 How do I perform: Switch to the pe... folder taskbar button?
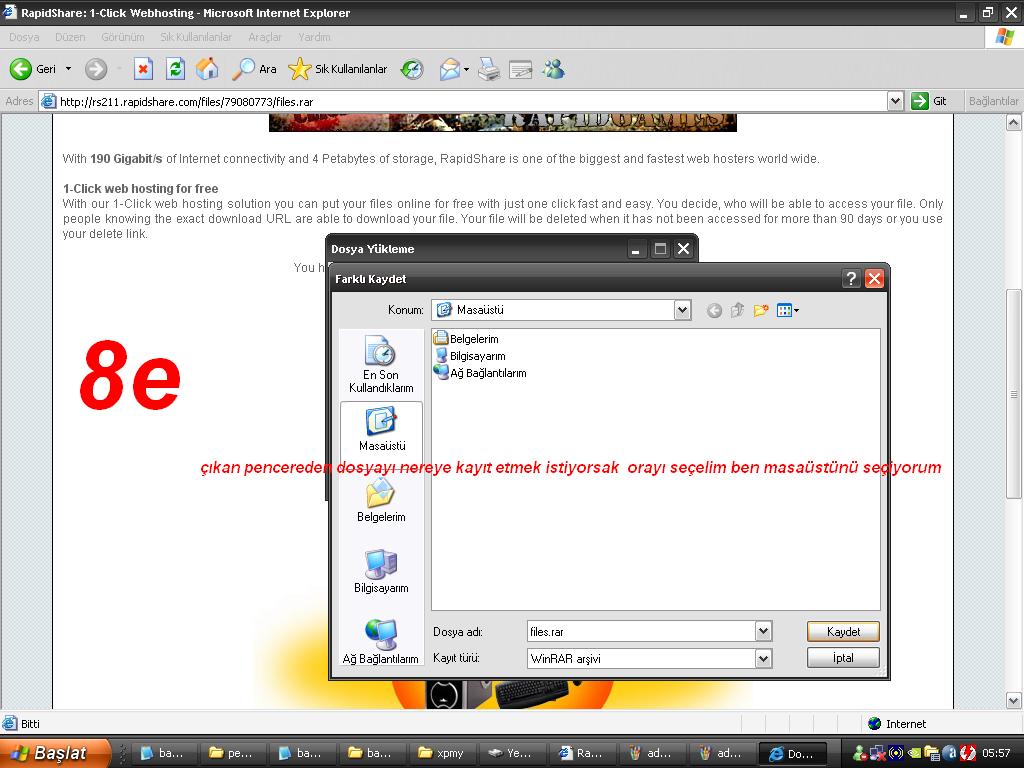point(231,754)
